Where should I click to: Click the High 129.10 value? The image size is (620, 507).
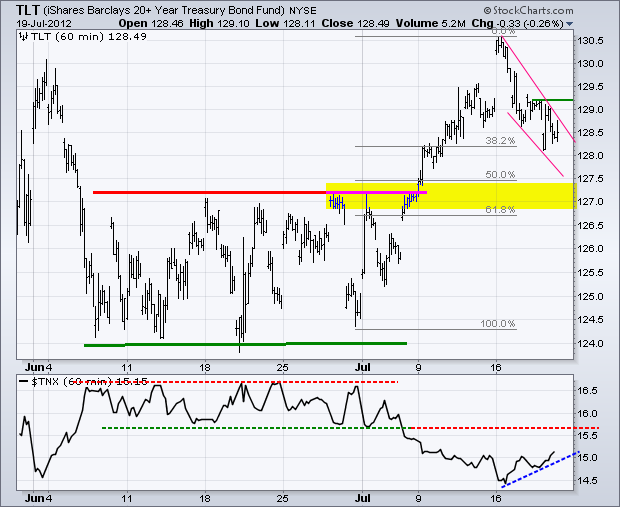219,23
